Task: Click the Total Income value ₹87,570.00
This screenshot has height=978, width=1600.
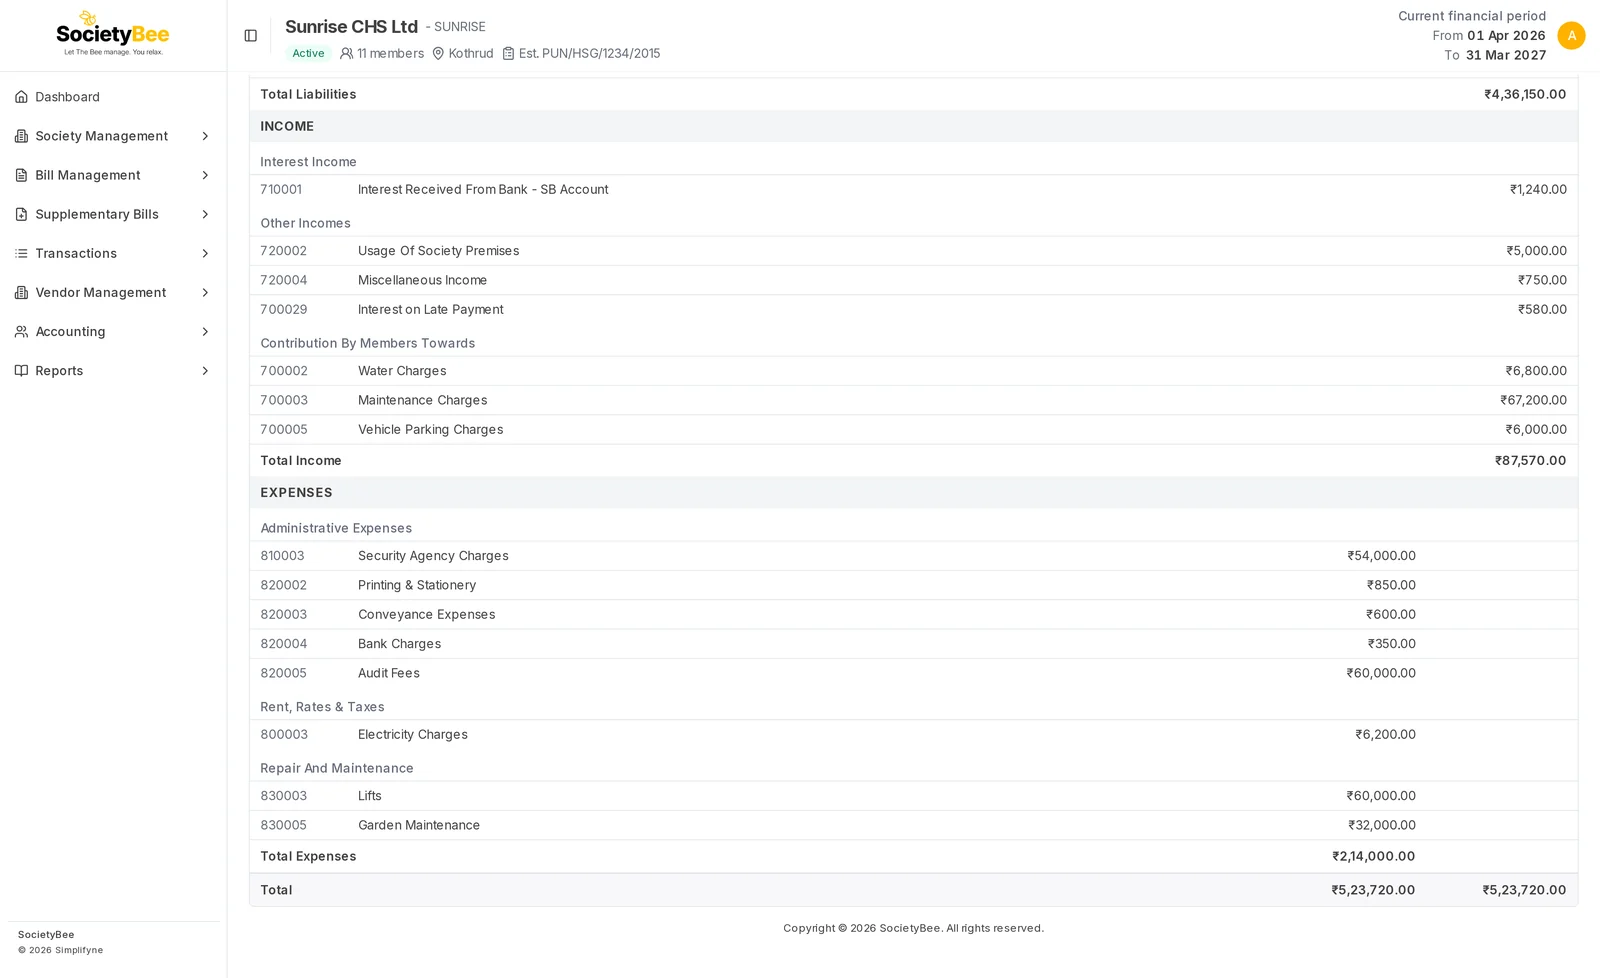Action: point(1530,460)
